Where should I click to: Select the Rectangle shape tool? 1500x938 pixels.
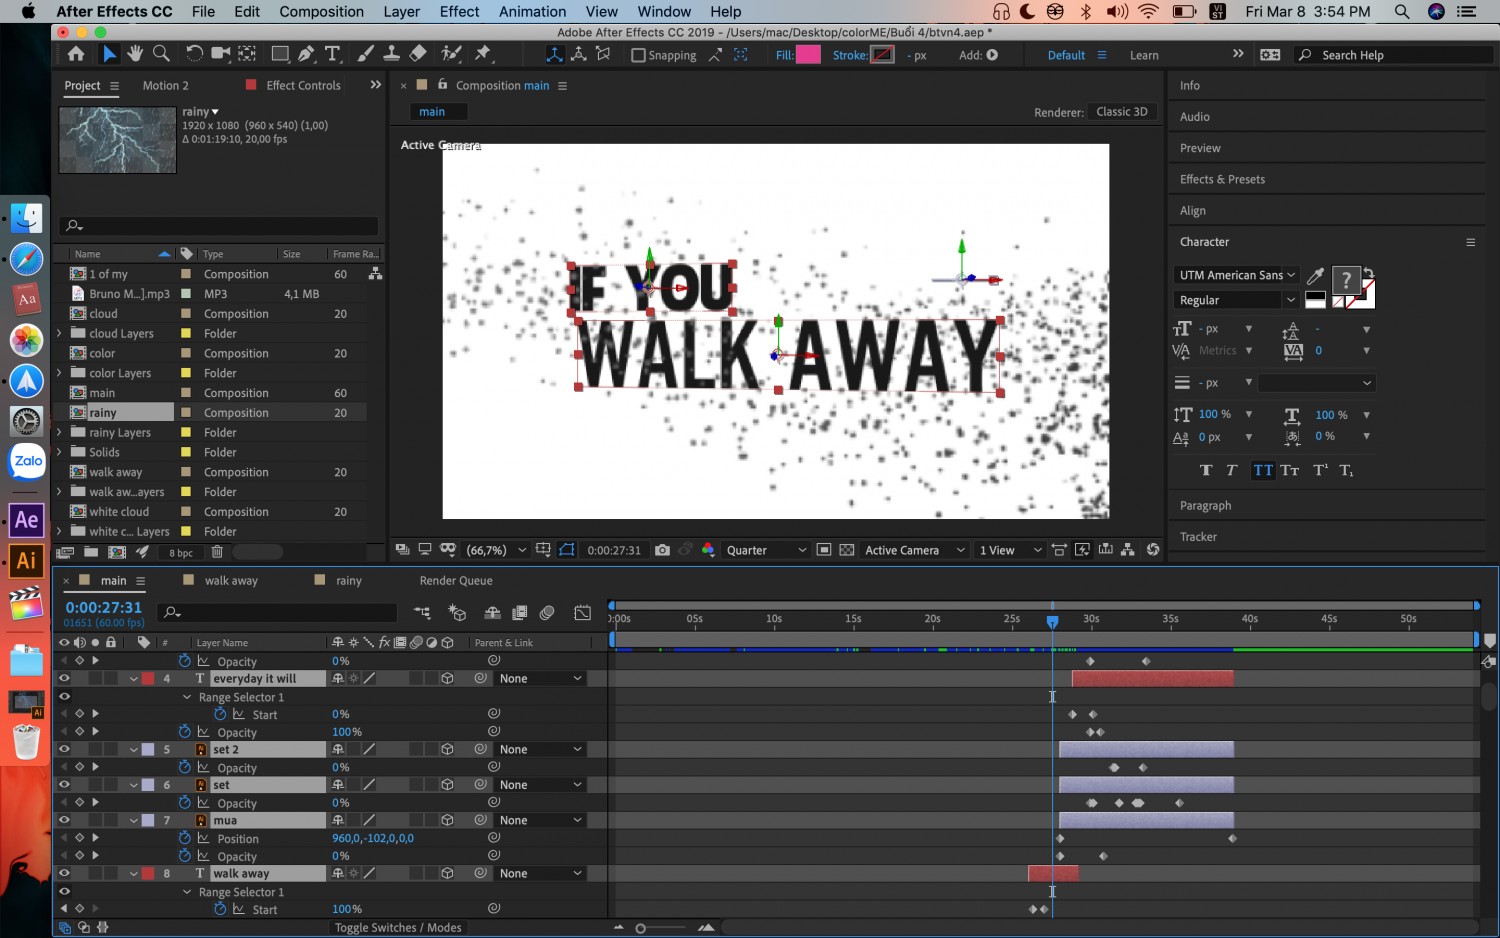[280, 54]
